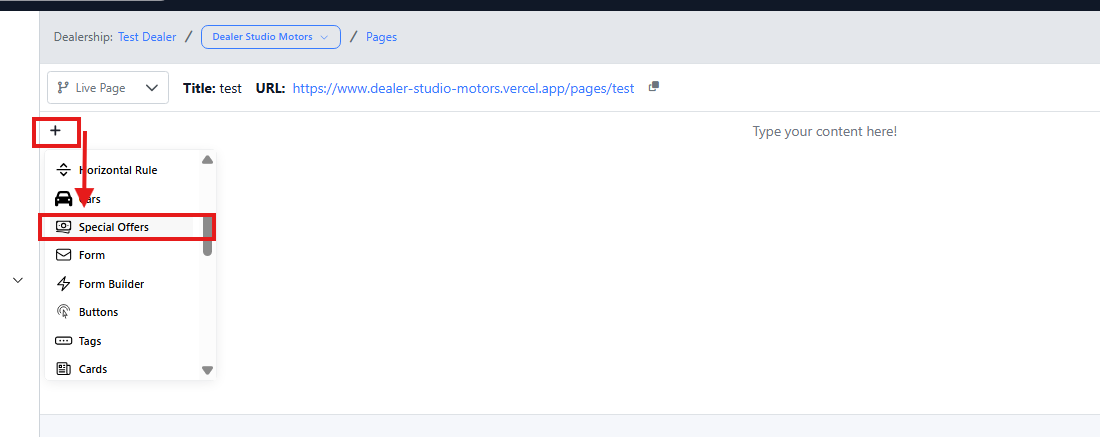This screenshot has width=1100, height=437.
Task: Open the Live Page version dropdown
Action: click(x=108, y=88)
